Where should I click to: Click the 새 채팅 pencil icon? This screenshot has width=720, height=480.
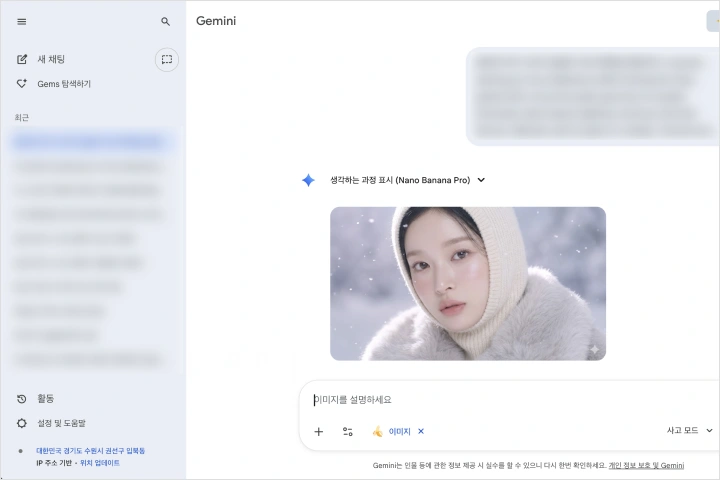pyautogui.click(x=22, y=59)
